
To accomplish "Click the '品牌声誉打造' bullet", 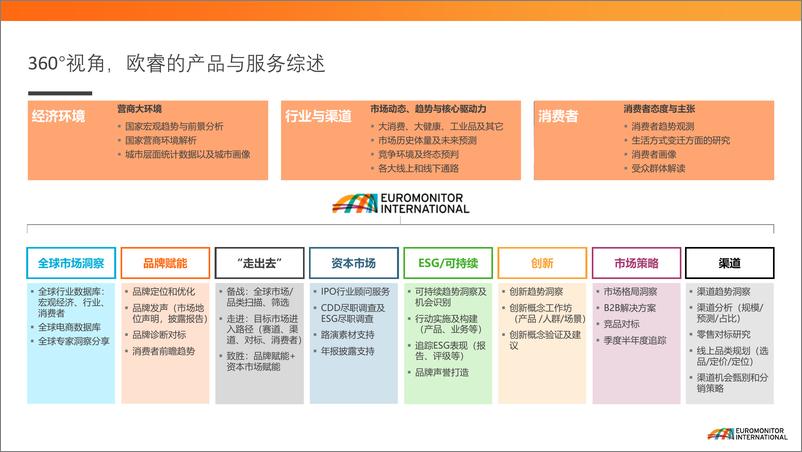I will pyautogui.click(x=442, y=373).
